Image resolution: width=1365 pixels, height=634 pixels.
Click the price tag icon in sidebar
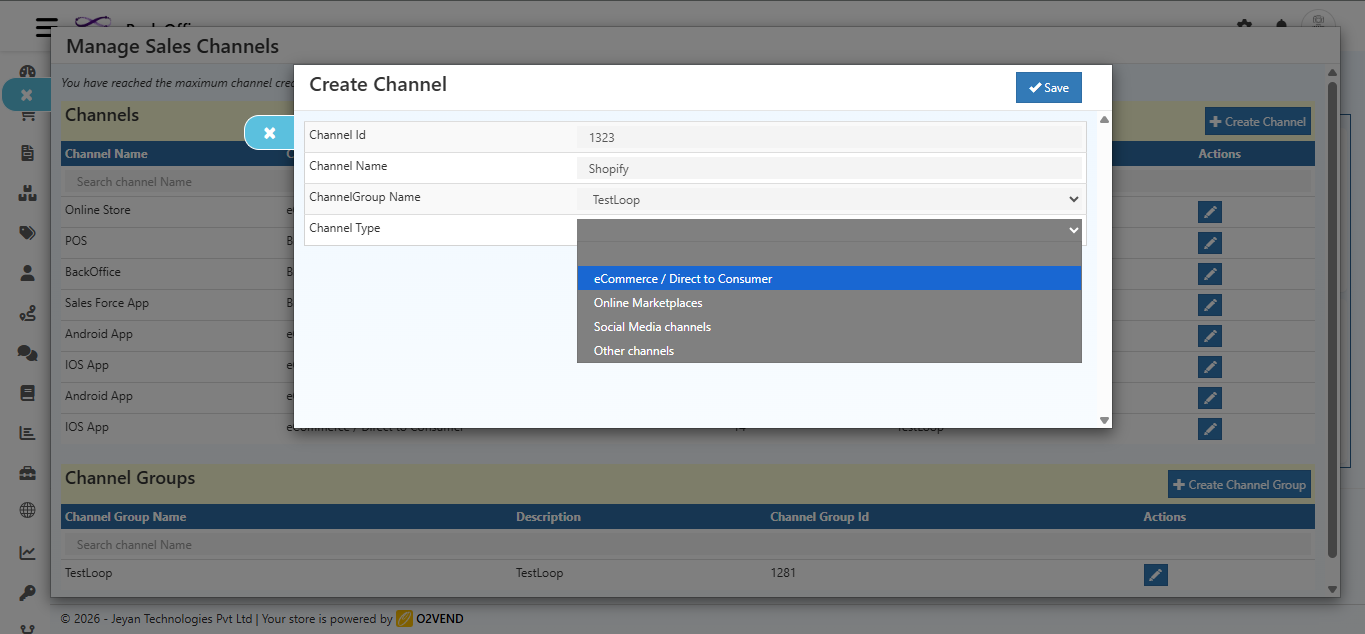pyautogui.click(x=27, y=232)
